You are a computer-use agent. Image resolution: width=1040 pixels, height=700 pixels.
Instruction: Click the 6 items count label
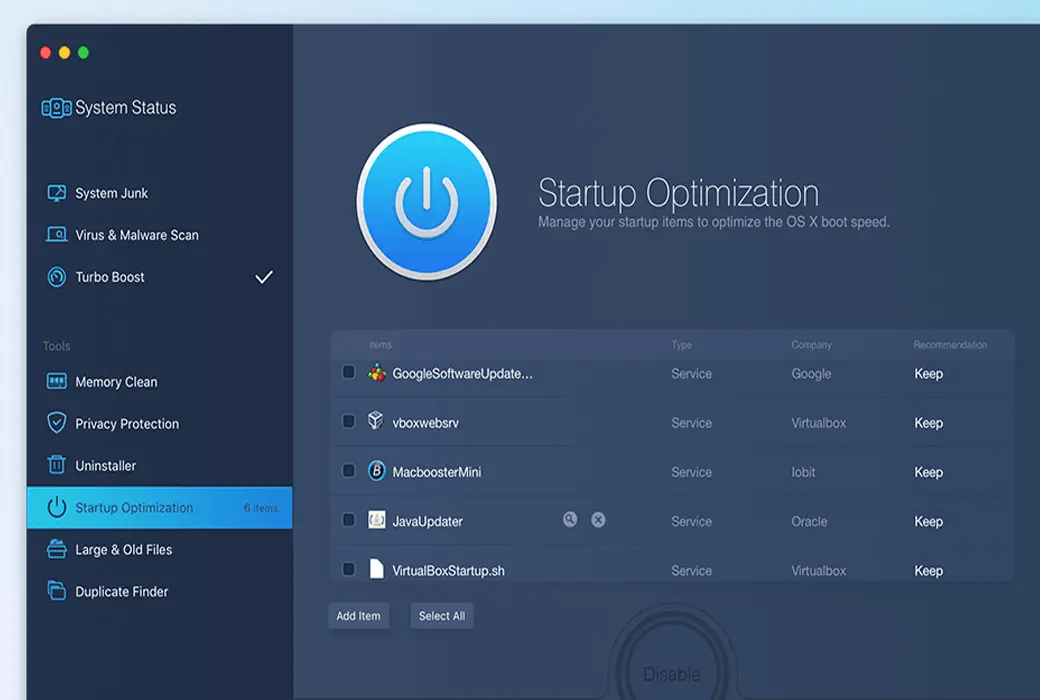pos(261,508)
